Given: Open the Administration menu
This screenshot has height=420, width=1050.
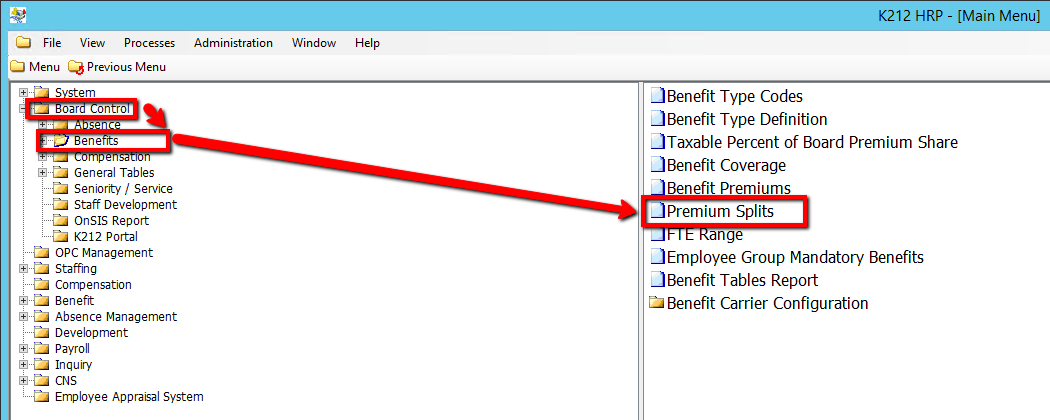Looking at the screenshot, I should pos(233,43).
